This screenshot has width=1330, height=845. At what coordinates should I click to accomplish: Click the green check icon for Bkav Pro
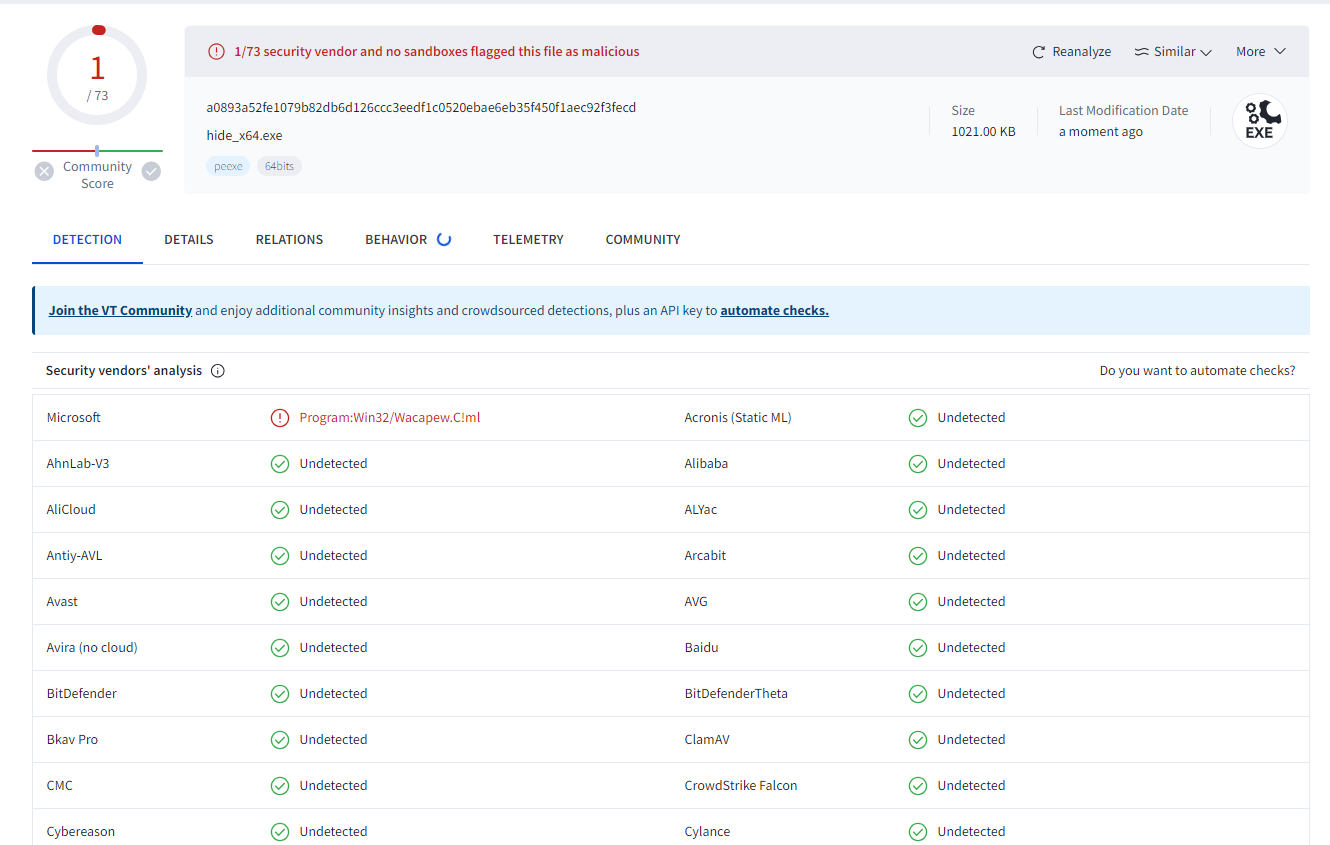280,740
